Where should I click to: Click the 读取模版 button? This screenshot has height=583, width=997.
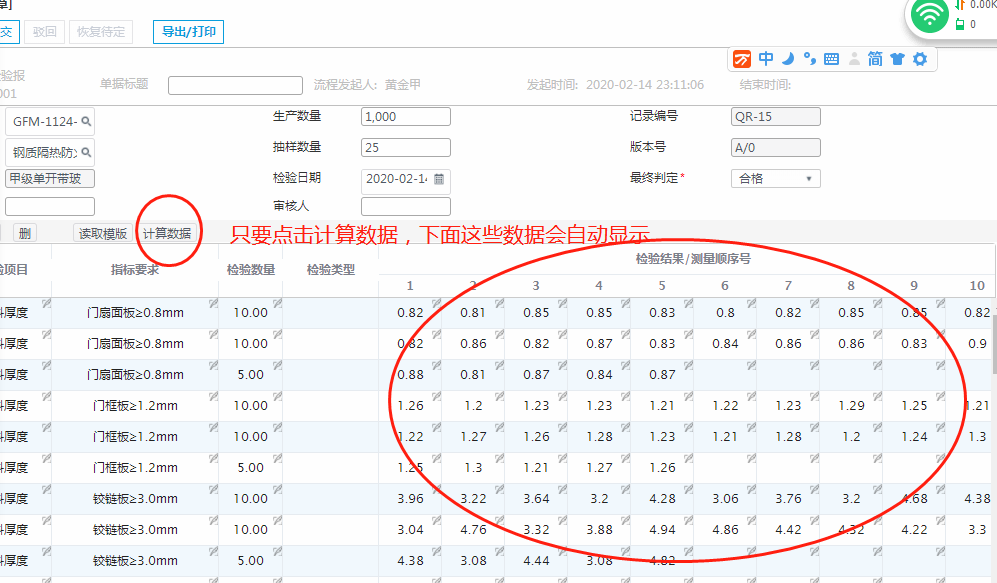click(103, 234)
